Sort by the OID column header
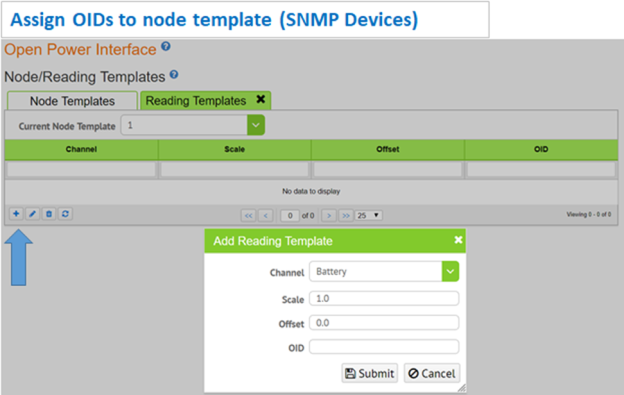624x395 pixels. (541, 149)
